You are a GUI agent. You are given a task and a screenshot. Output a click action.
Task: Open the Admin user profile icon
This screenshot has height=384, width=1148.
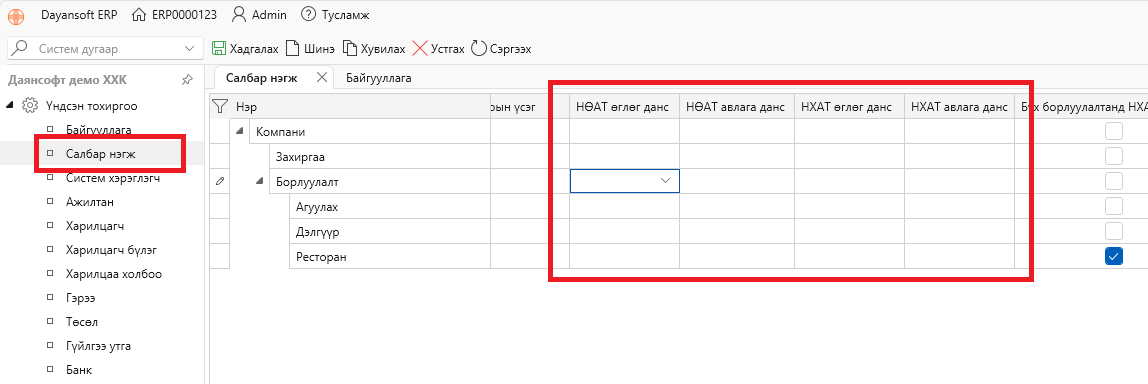point(238,14)
